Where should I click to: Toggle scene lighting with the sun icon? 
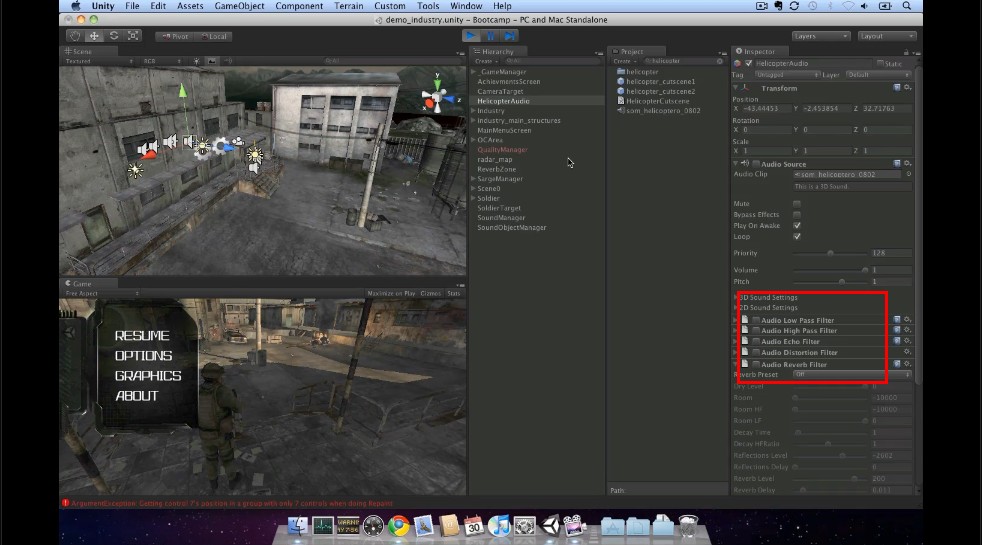pyautogui.click(x=197, y=61)
